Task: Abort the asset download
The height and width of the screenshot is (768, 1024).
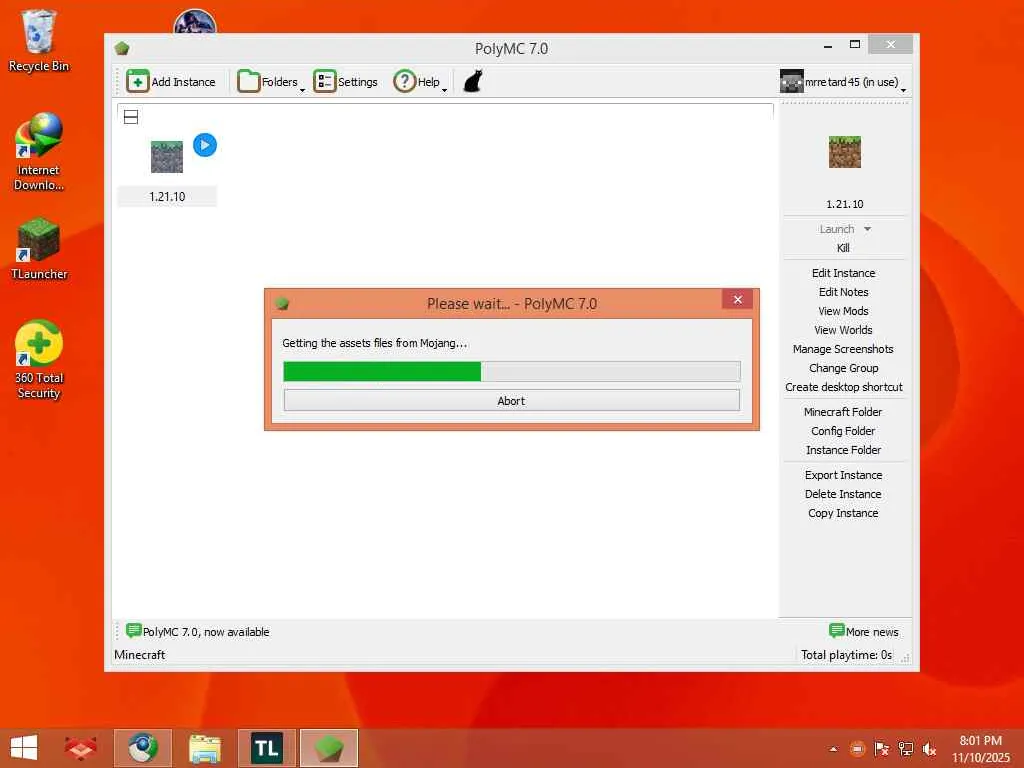Action: [x=511, y=400]
